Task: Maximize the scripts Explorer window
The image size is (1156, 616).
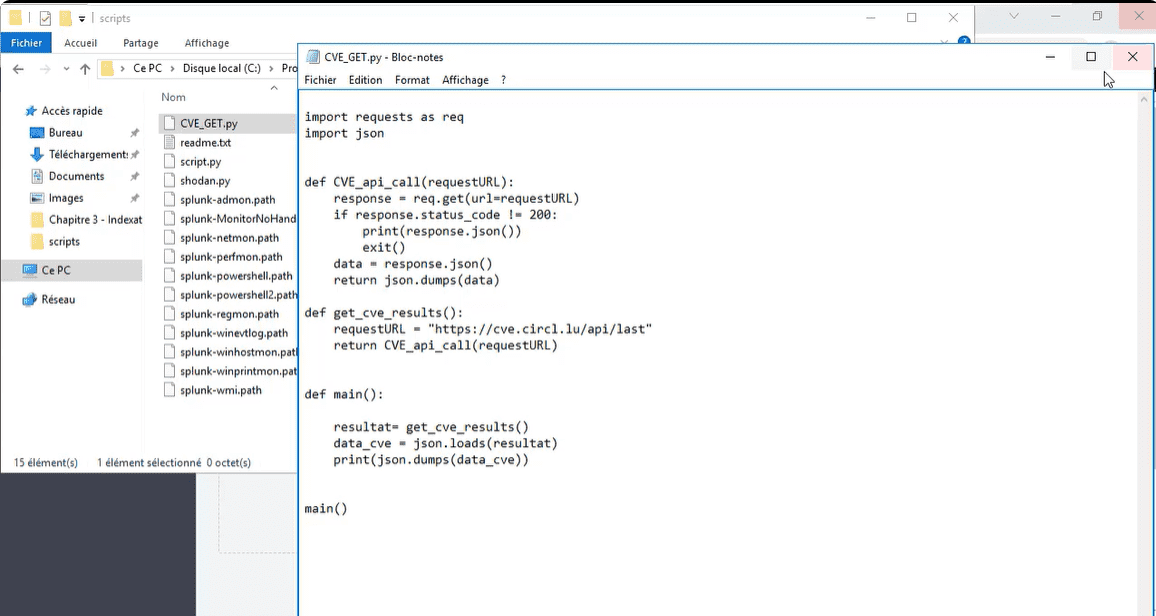Action: pyautogui.click(x=912, y=18)
